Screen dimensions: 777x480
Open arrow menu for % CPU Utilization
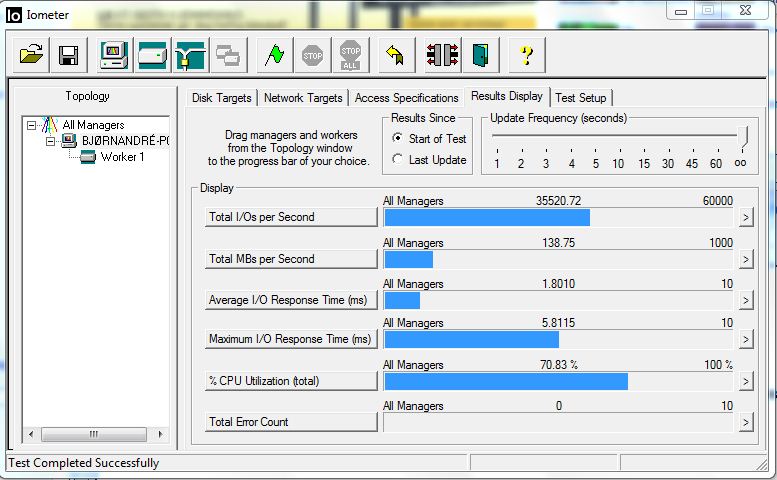[x=746, y=381]
